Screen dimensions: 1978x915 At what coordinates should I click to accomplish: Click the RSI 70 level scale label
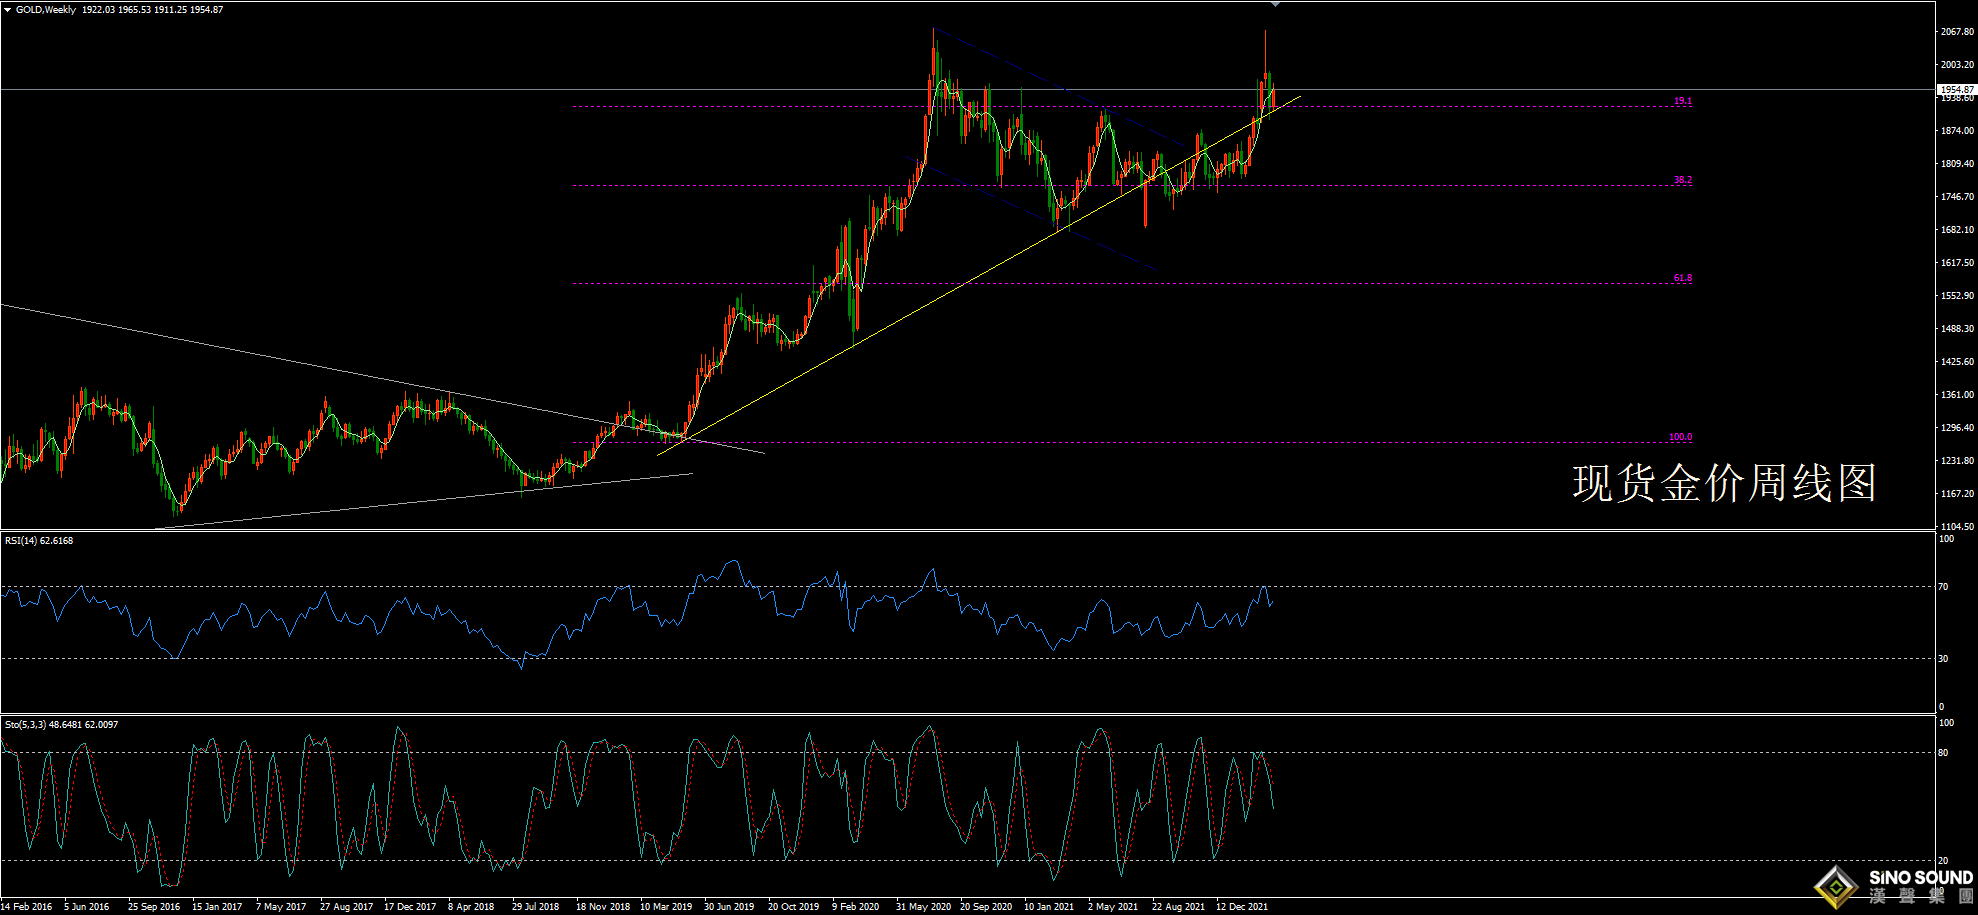click(x=1943, y=587)
